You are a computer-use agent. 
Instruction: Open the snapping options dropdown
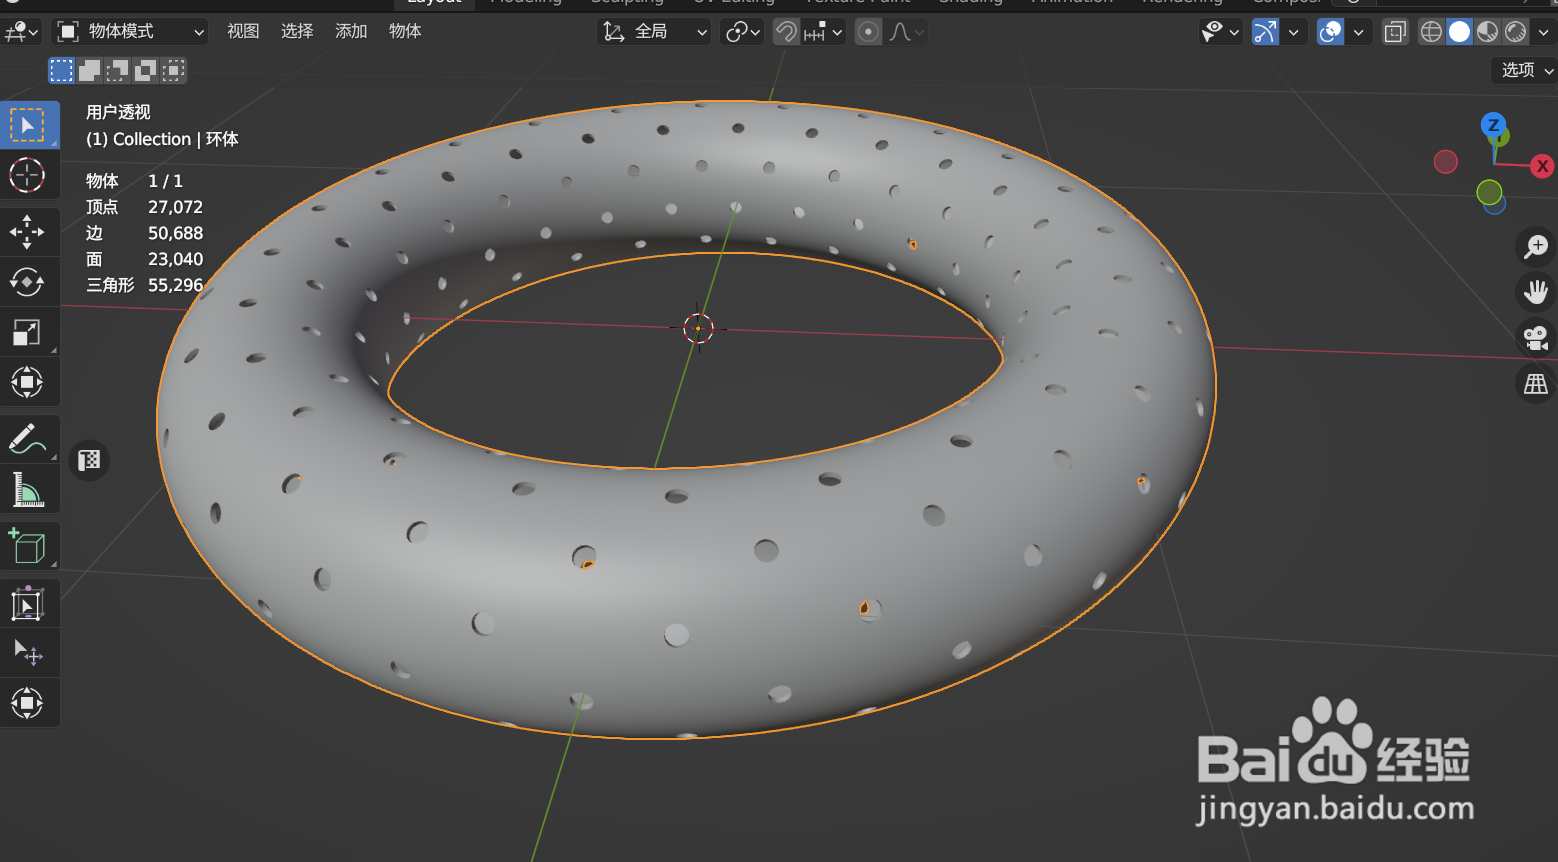click(824, 32)
